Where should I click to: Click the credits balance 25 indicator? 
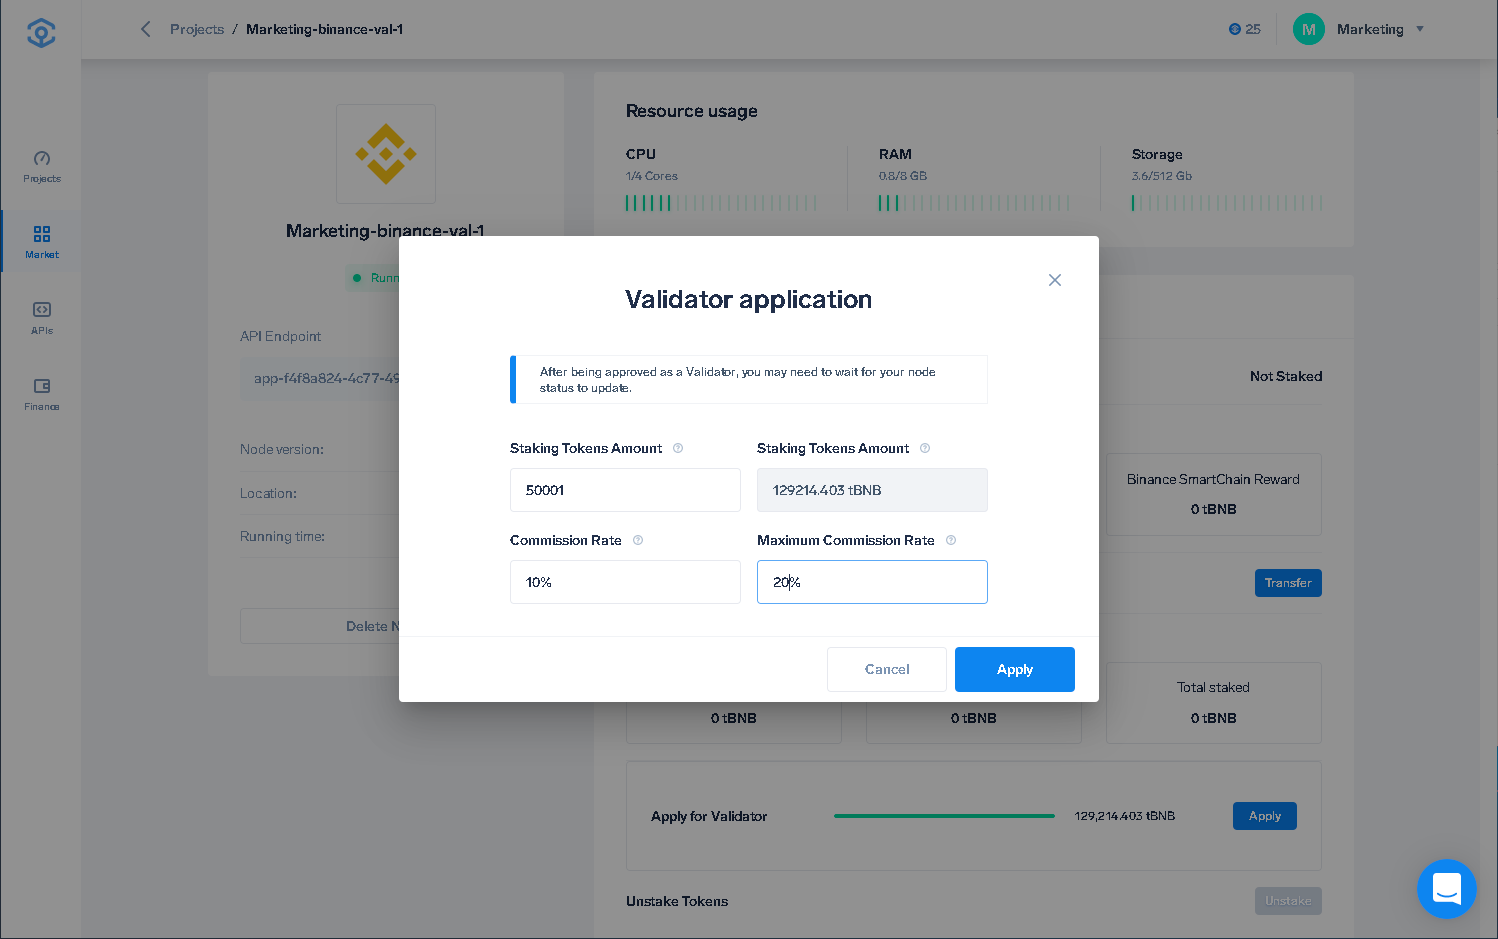[x=1245, y=29]
